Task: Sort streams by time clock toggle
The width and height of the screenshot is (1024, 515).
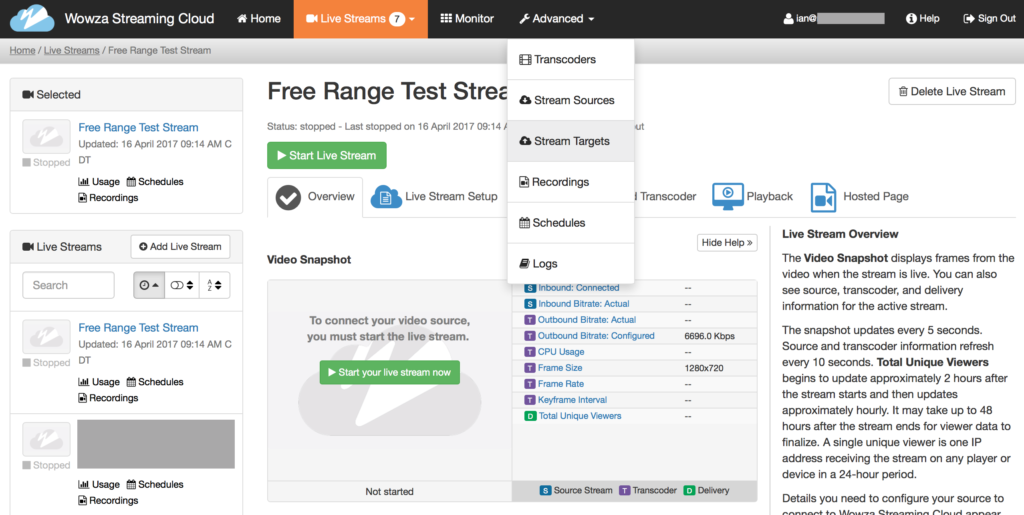Action: coord(149,285)
